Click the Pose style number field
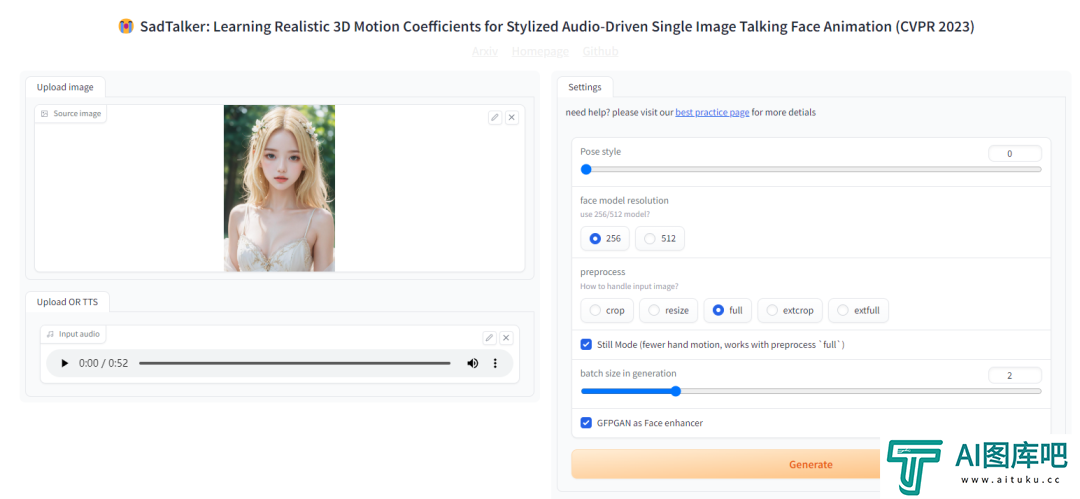Screen dimensions: 1080x499 [1015, 154]
